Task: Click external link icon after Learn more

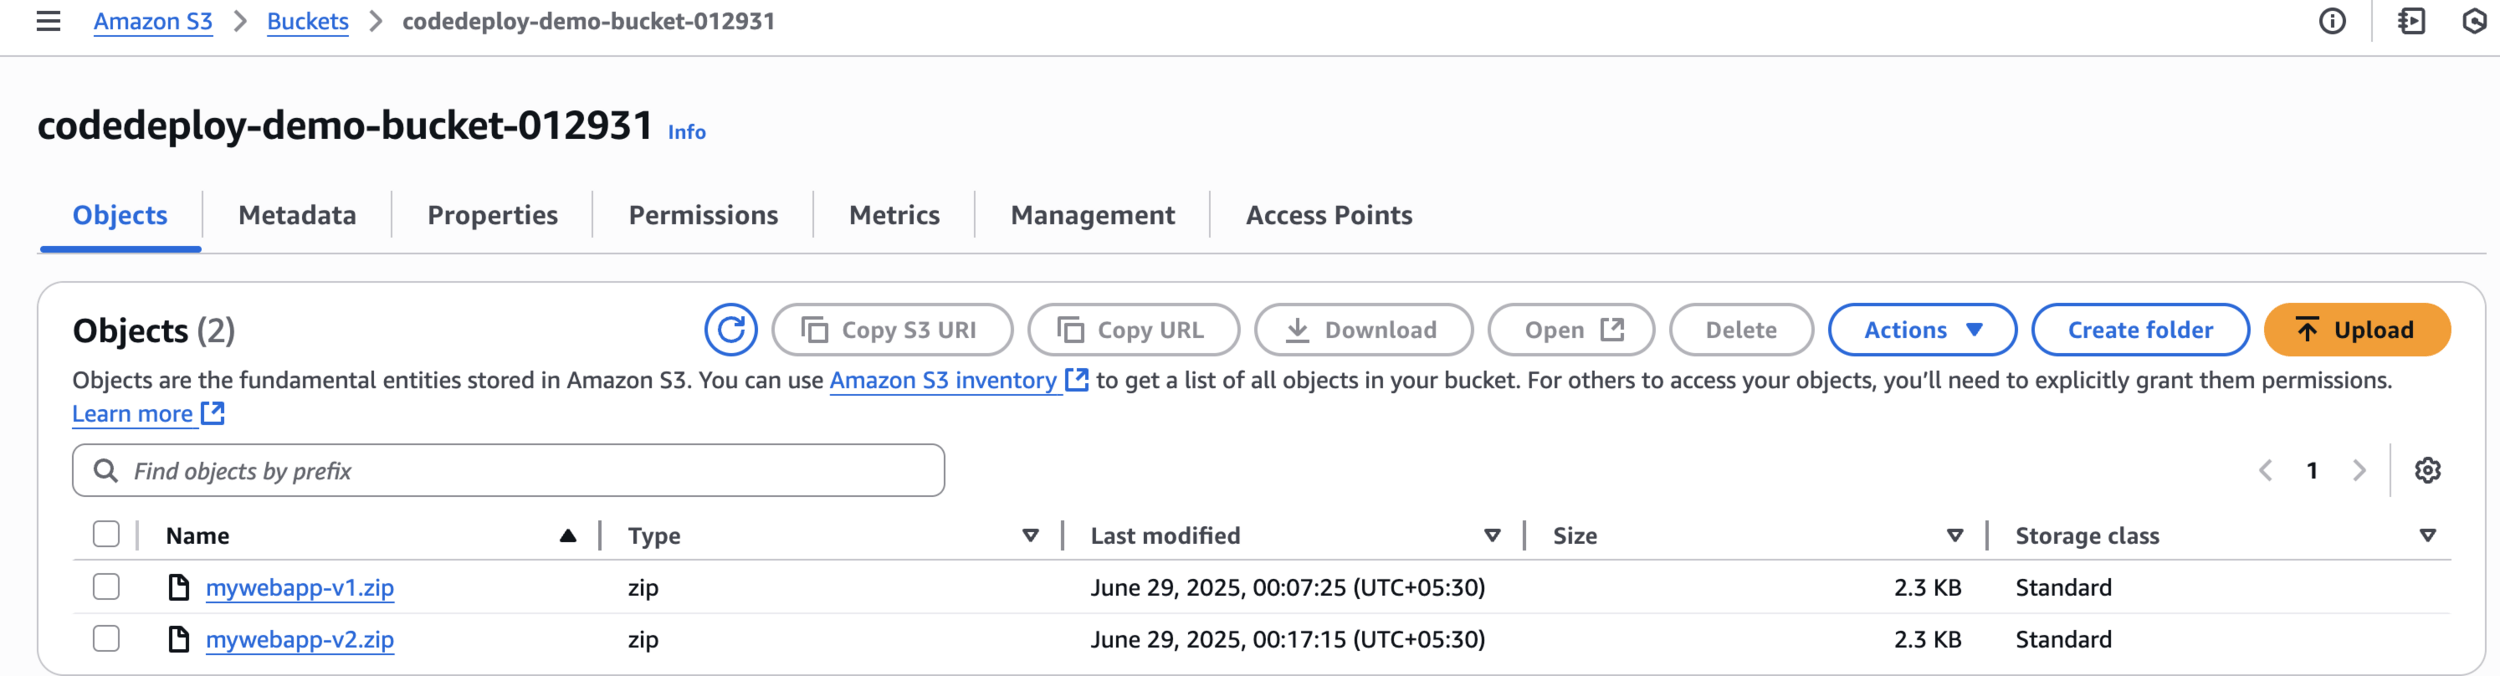Action: click(x=213, y=412)
